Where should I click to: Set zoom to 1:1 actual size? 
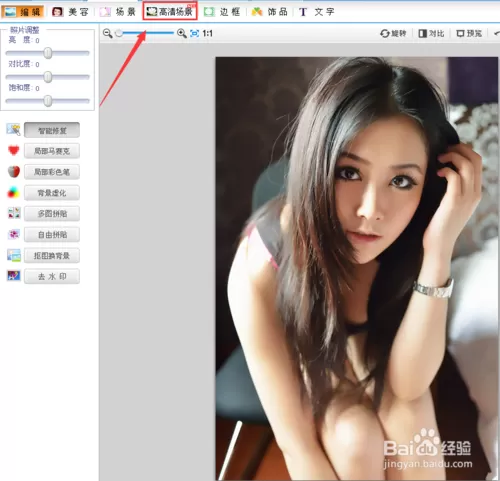pos(207,33)
